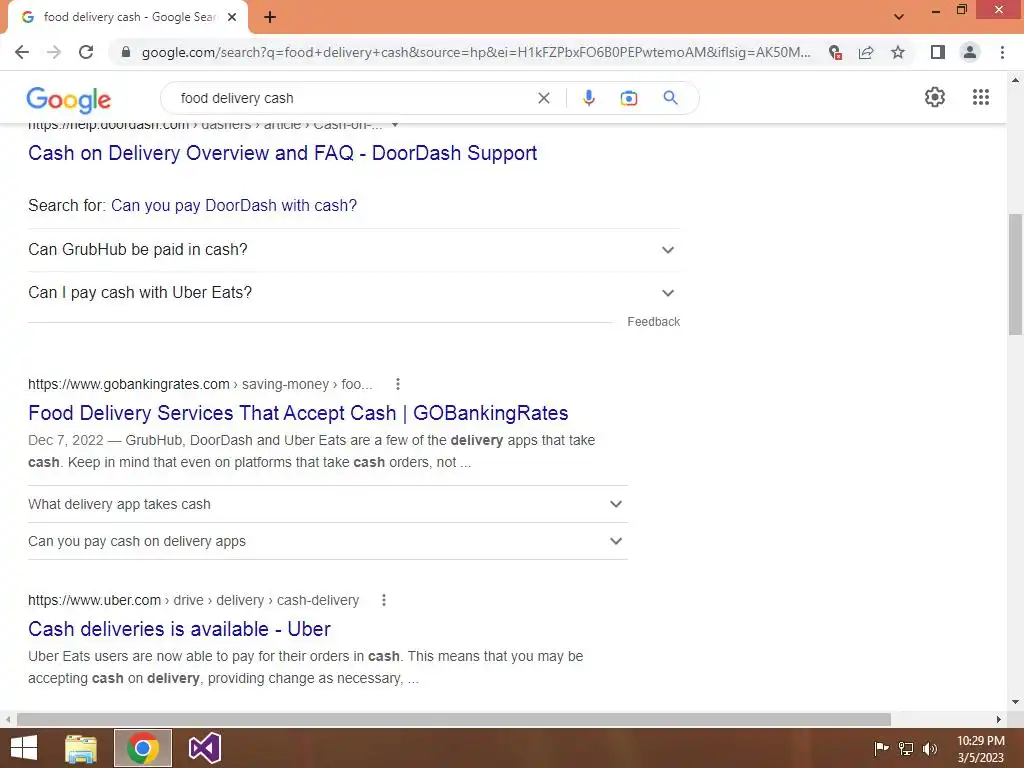
Task: Open the volume control tray icon
Action: [929, 748]
